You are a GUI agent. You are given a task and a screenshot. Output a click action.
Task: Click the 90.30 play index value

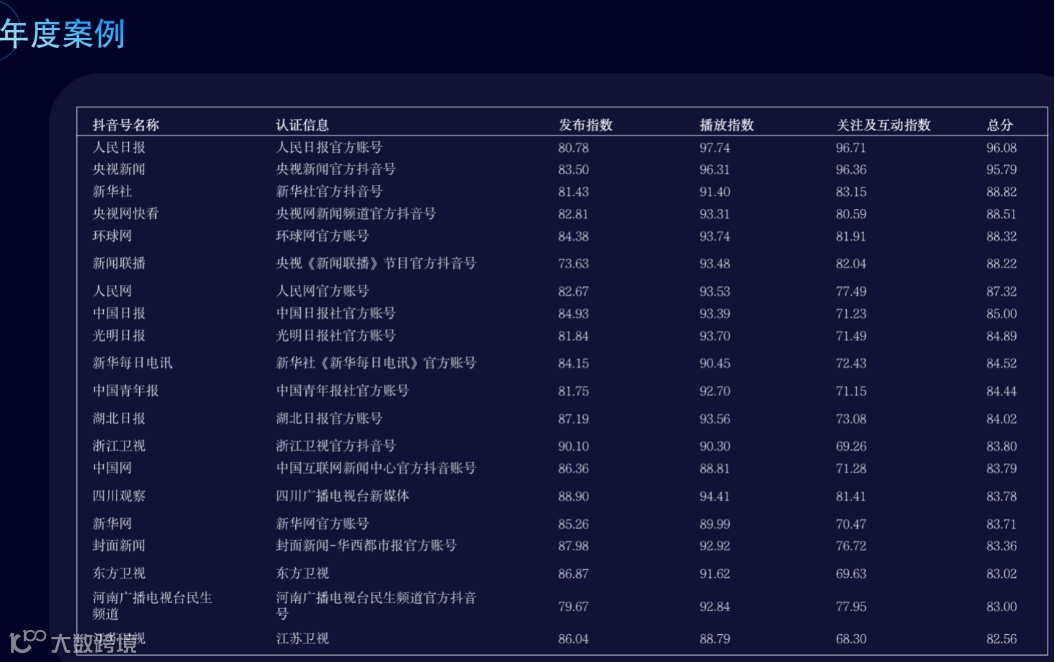click(715, 447)
